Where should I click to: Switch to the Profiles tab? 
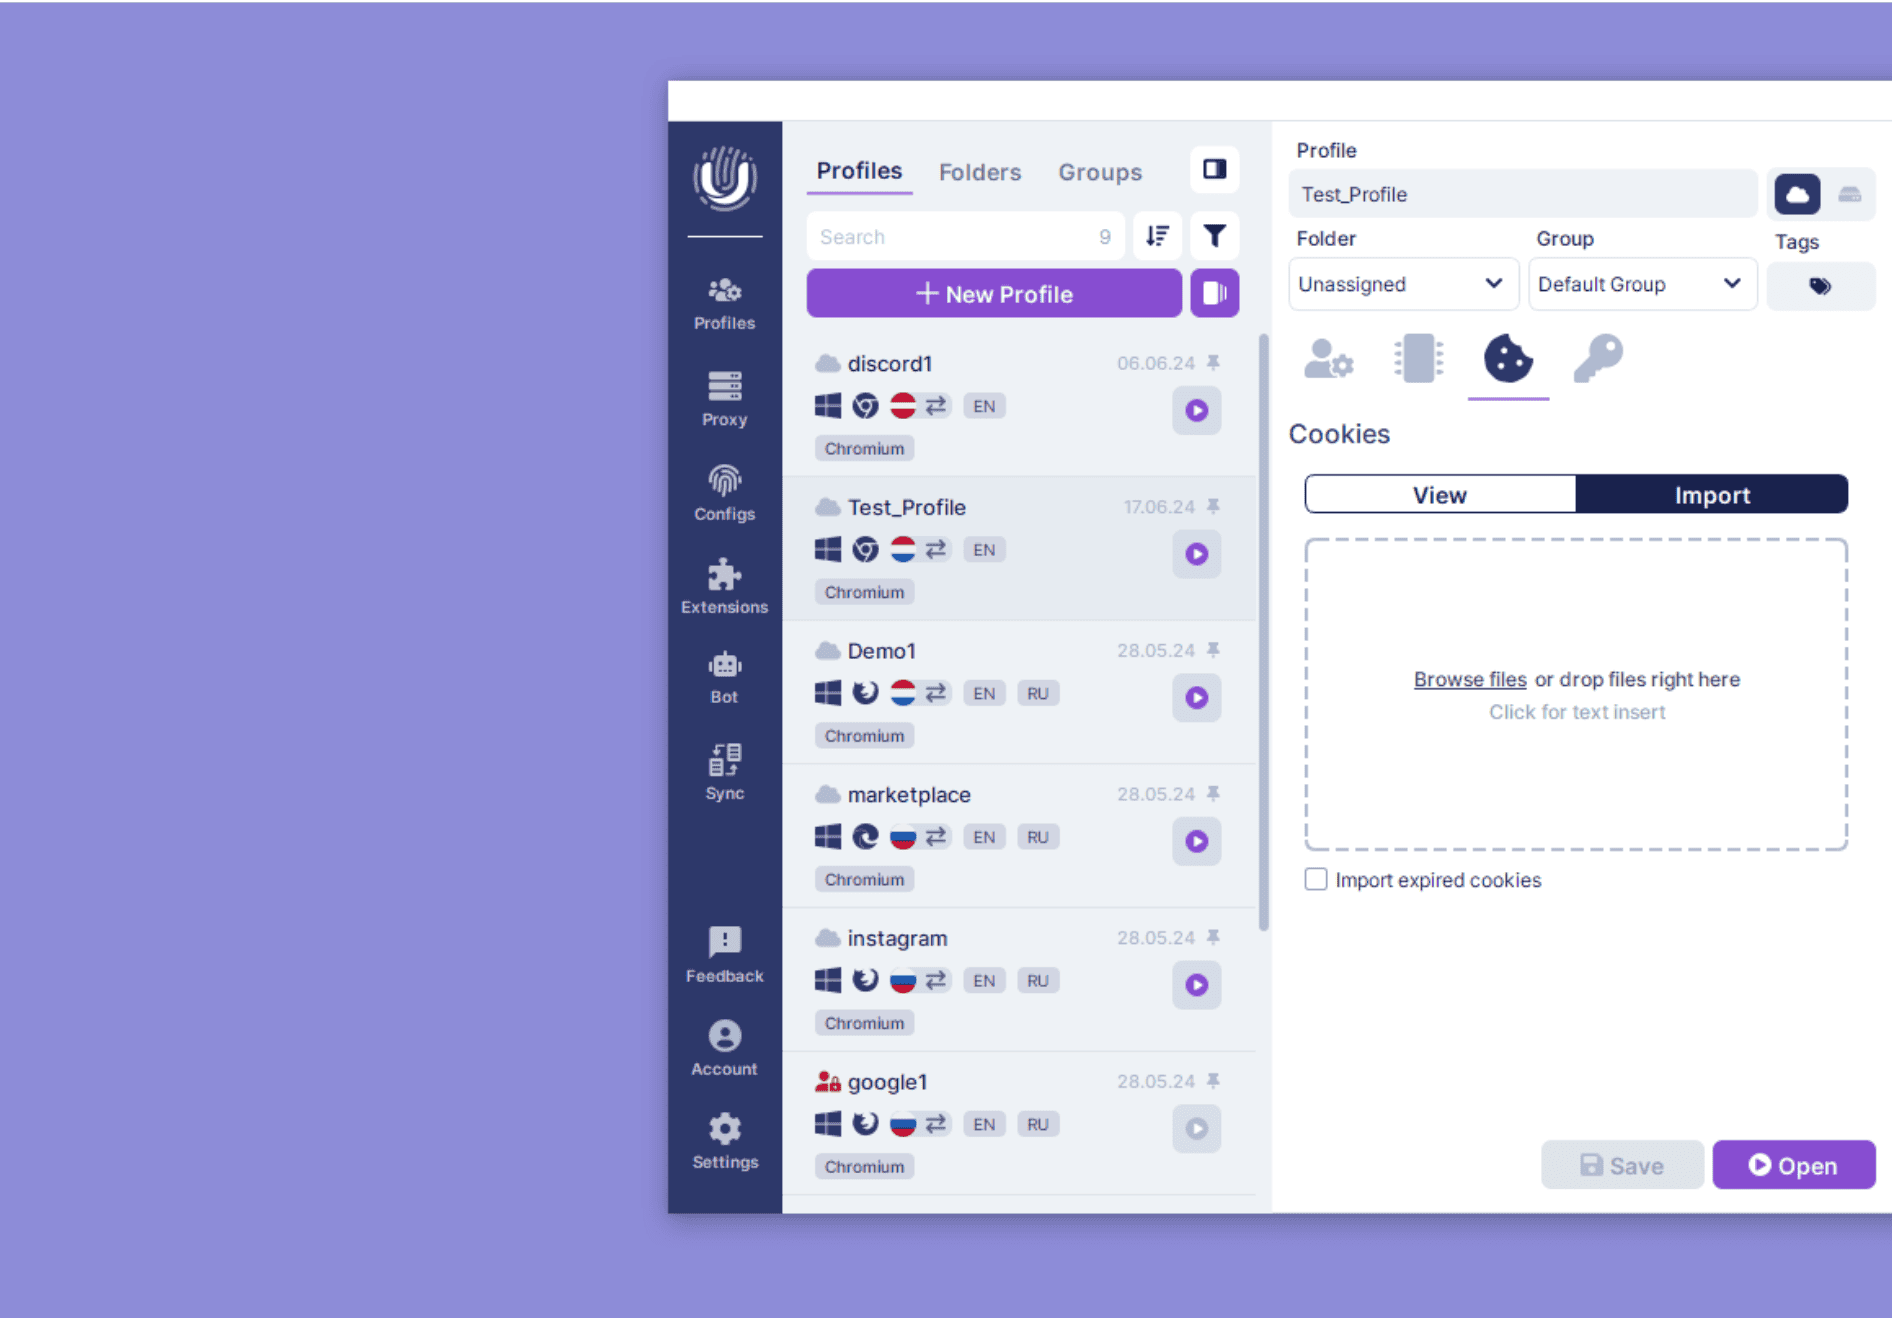(859, 171)
